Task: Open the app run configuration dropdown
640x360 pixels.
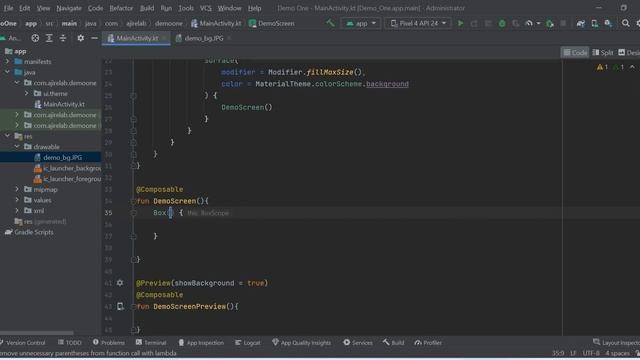Action: (361, 23)
